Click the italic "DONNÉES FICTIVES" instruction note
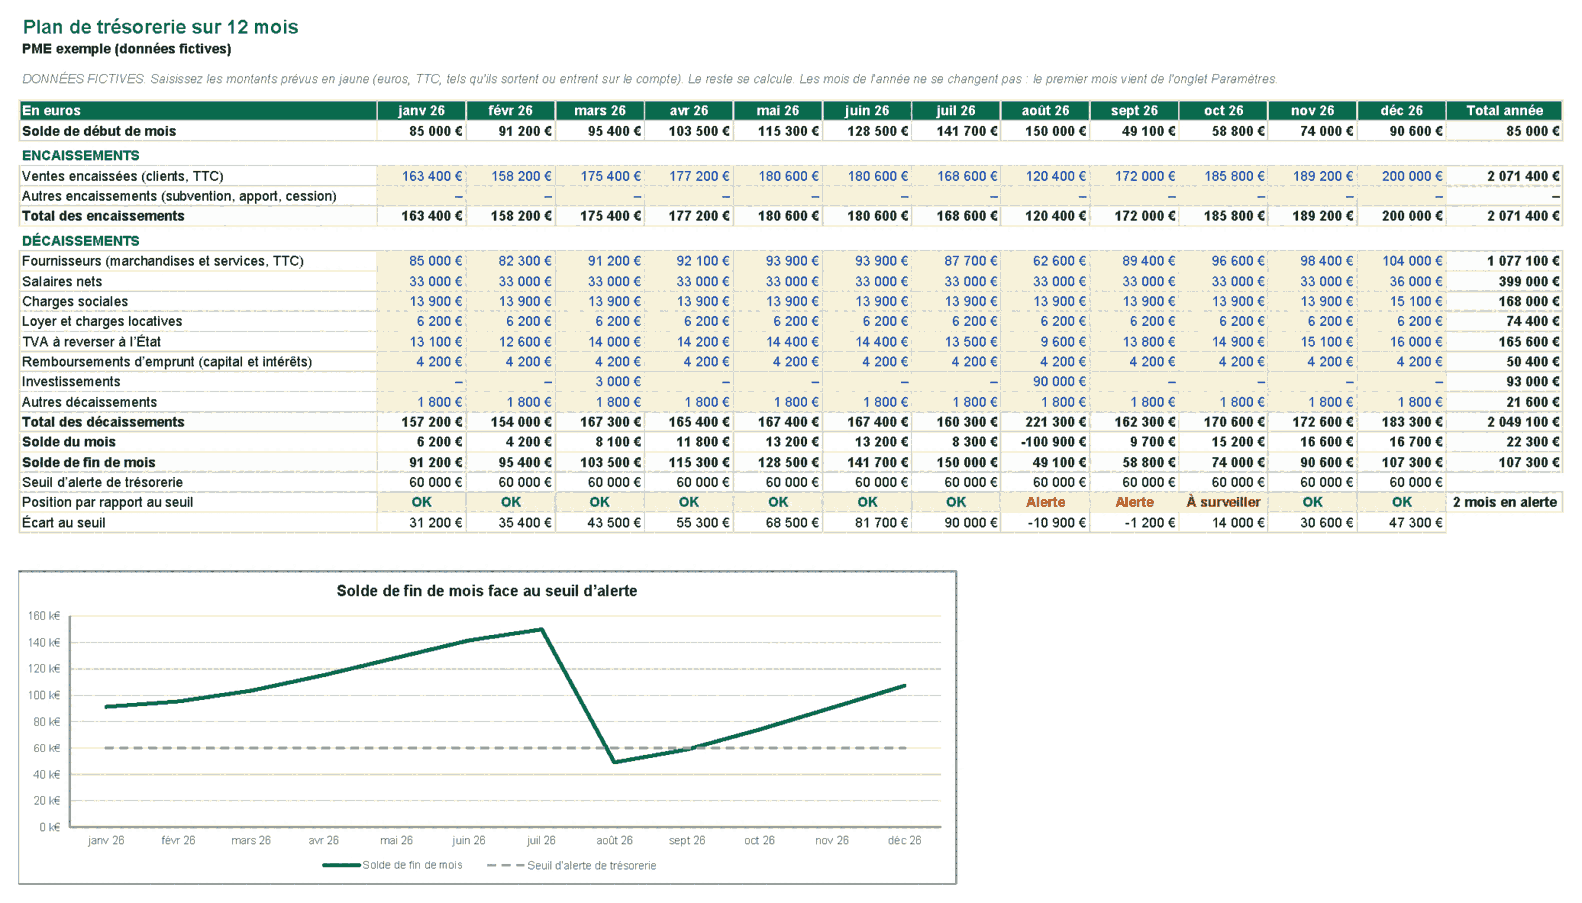The height and width of the screenshot is (903, 1582). pos(649,79)
